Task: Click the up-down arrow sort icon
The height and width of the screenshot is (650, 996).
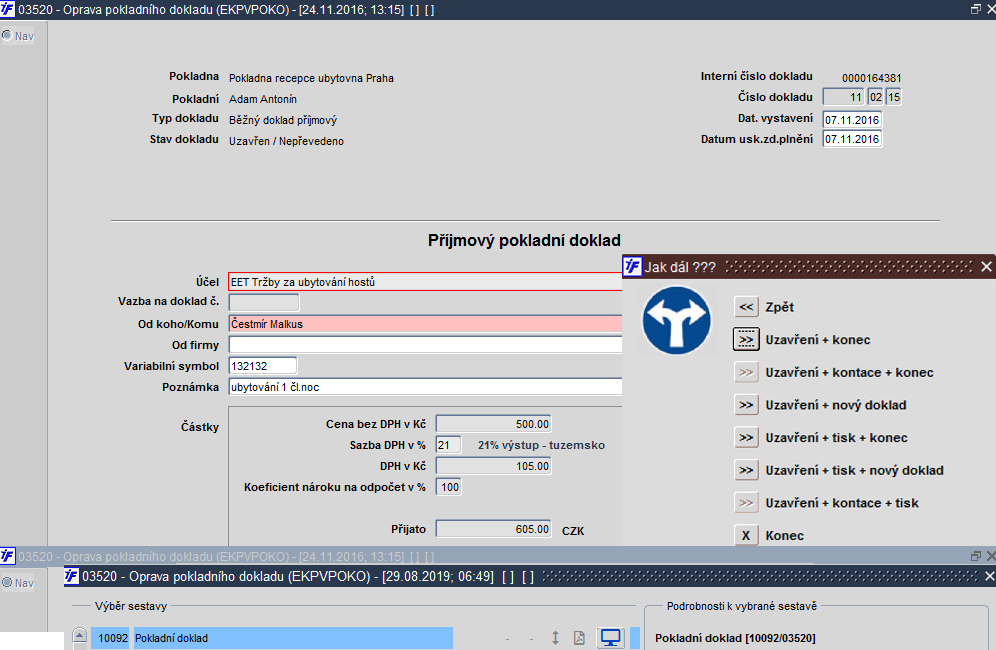Action: coord(555,637)
